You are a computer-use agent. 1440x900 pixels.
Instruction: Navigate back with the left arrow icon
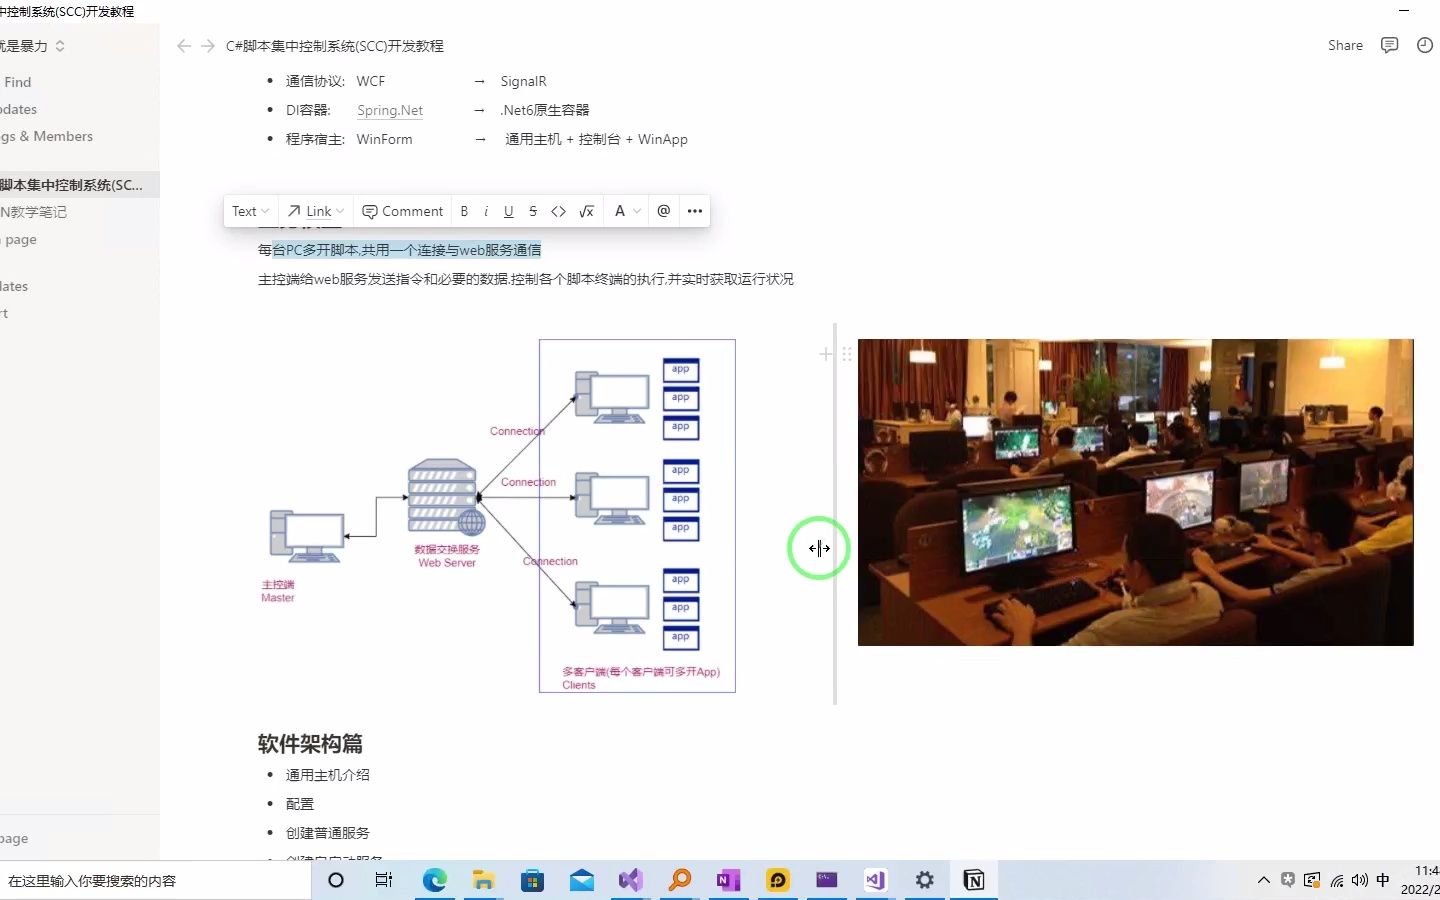coord(183,45)
